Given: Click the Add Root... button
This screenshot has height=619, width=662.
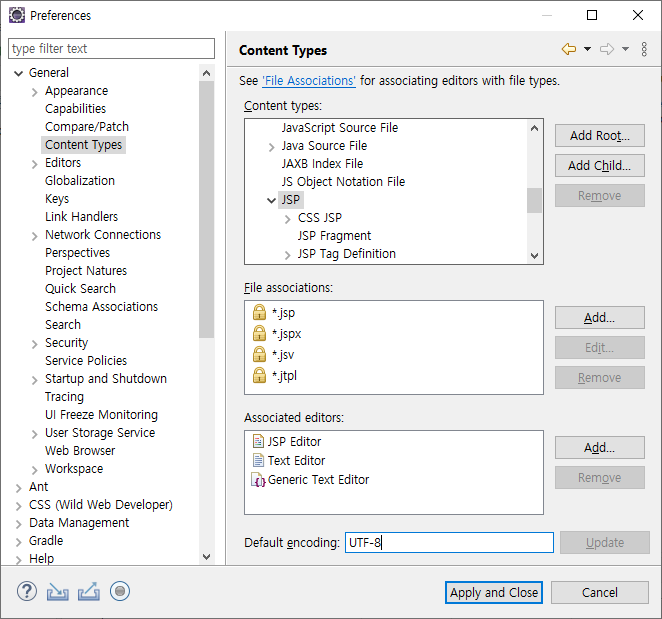Looking at the screenshot, I should (600, 136).
